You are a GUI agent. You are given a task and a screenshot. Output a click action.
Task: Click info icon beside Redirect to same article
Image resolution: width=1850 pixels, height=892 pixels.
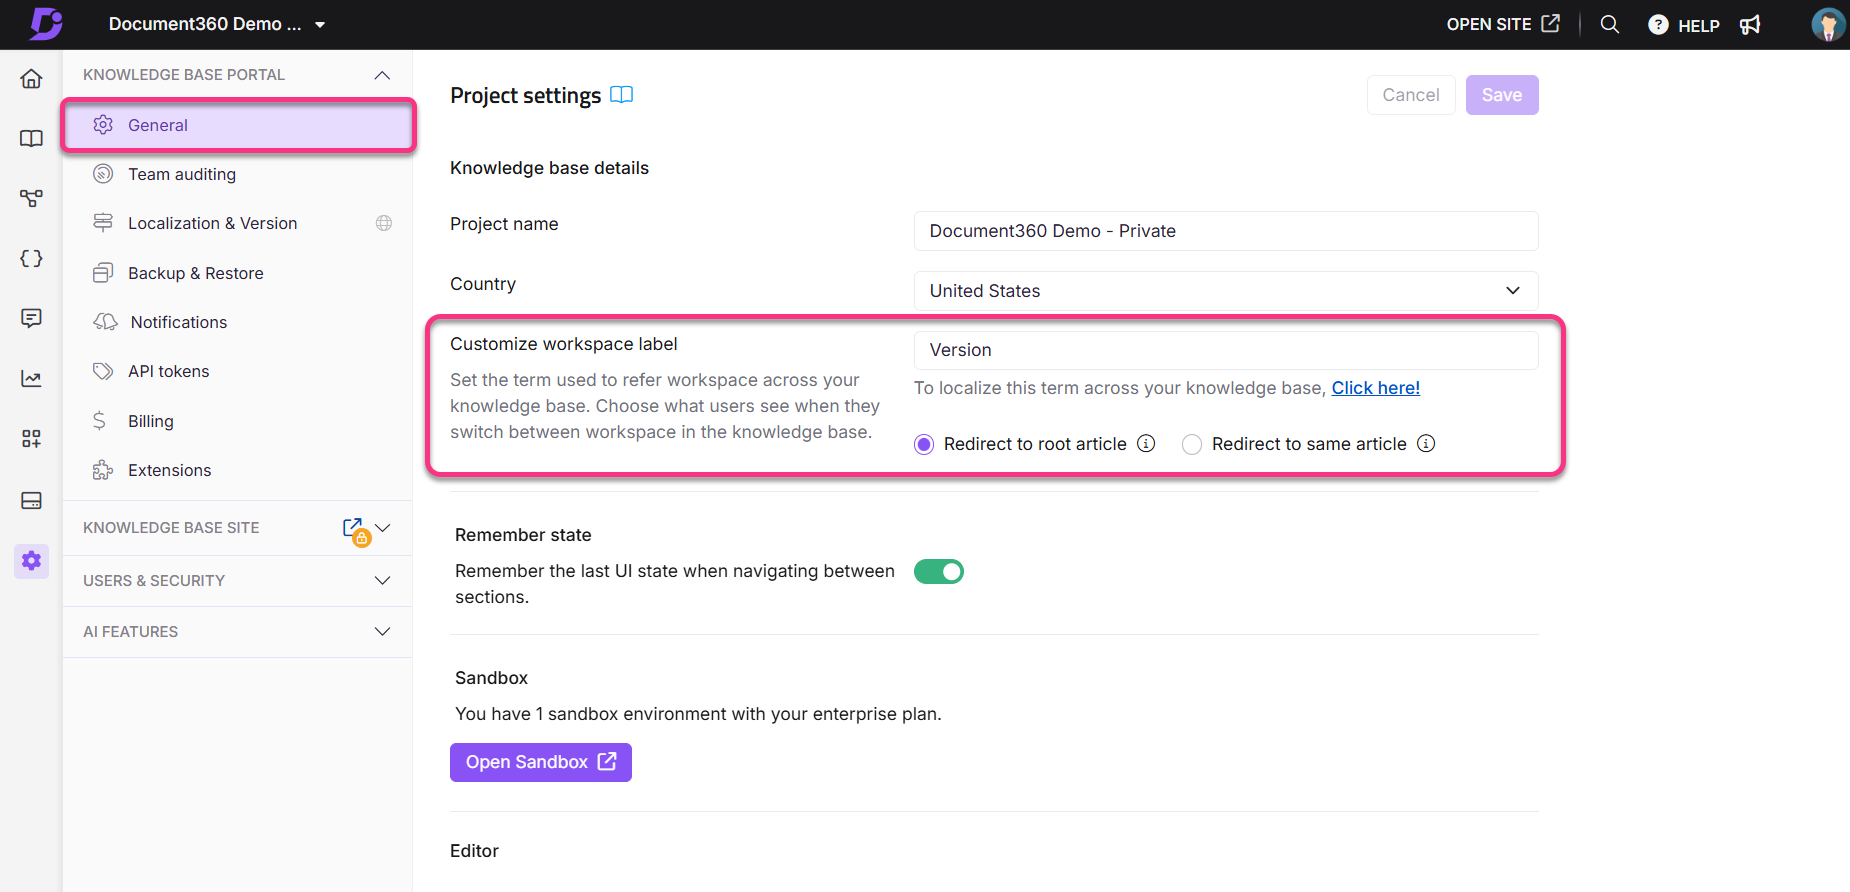(x=1426, y=443)
